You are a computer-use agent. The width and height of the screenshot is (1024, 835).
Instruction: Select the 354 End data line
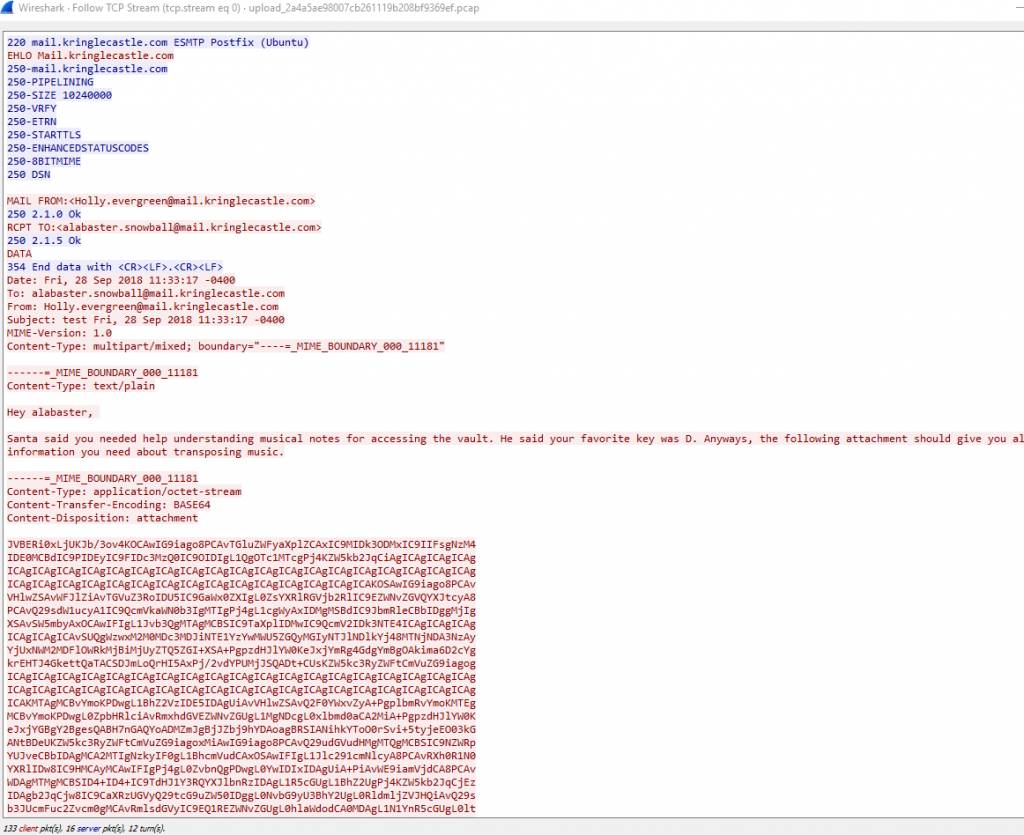point(114,267)
